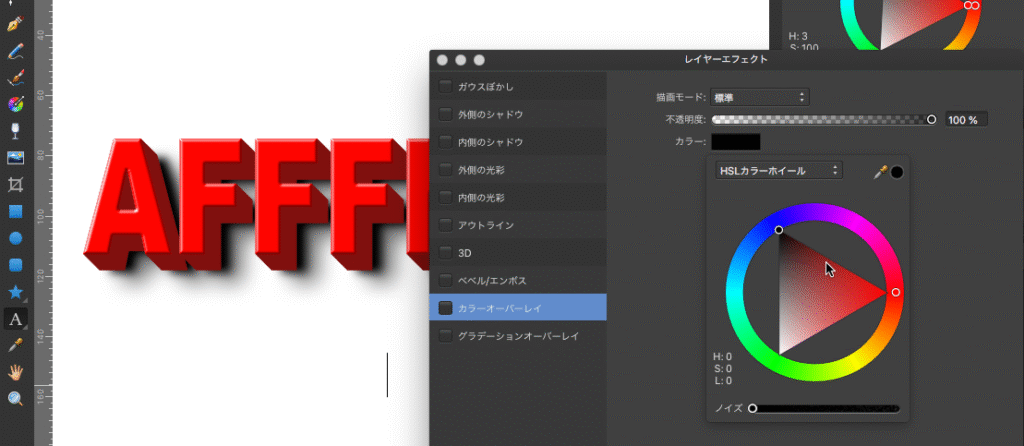Viewport: 1024px width, 446px height.
Task: Select the Crop tool
Action: [x=16, y=184]
